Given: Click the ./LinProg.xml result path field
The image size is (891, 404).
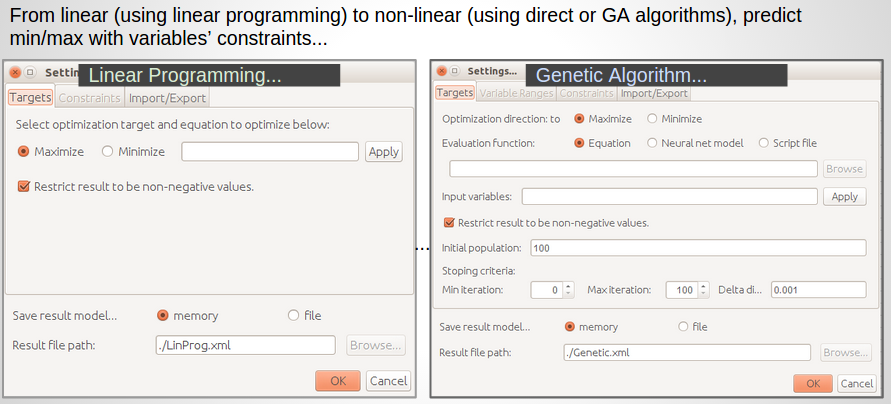Looking at the screenshot, I should point(245,345).
